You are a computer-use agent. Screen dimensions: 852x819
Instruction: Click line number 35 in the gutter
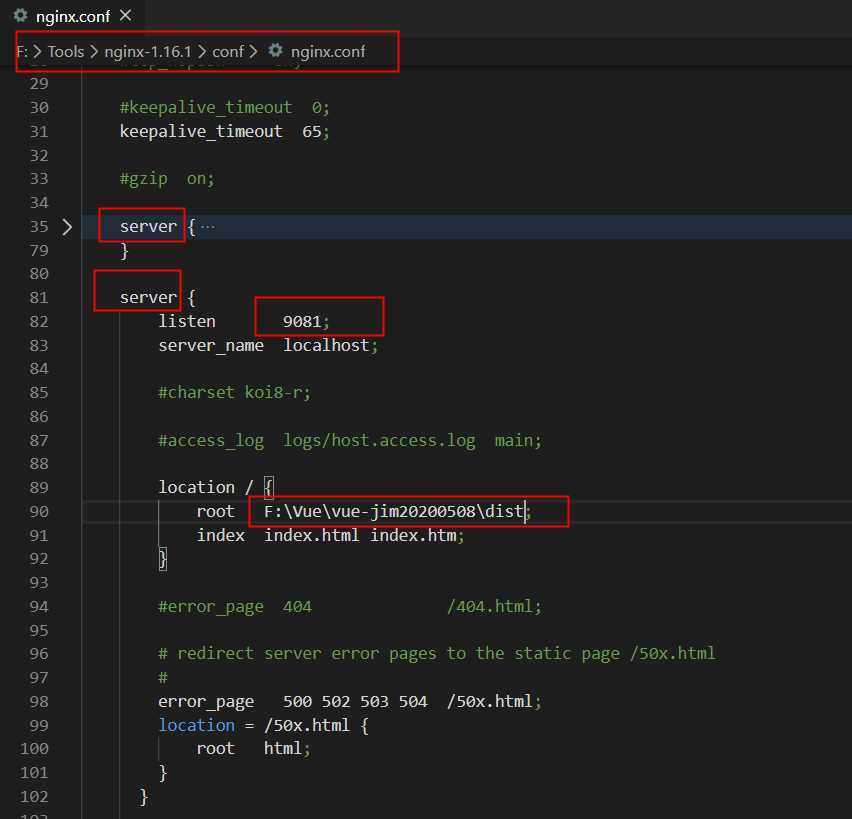(39, 227)
